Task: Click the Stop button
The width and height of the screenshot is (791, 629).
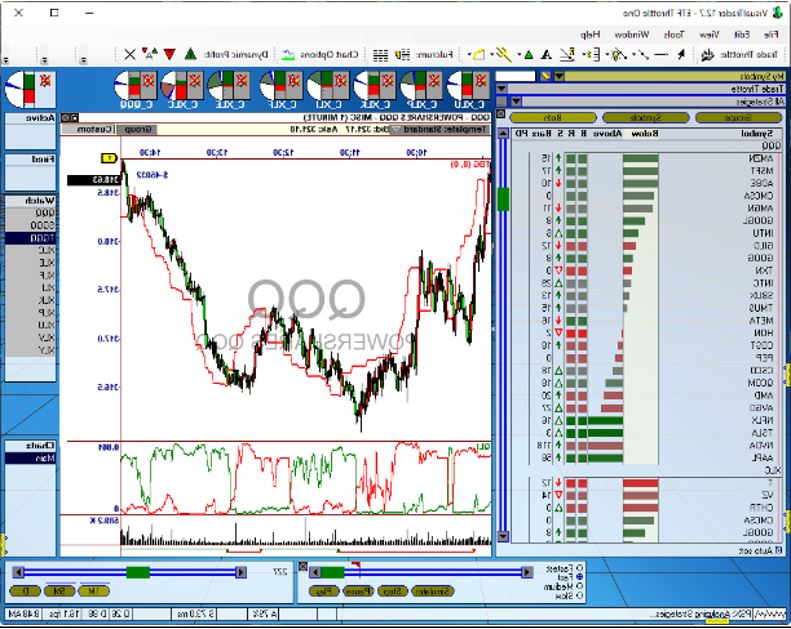Action: 392,591
